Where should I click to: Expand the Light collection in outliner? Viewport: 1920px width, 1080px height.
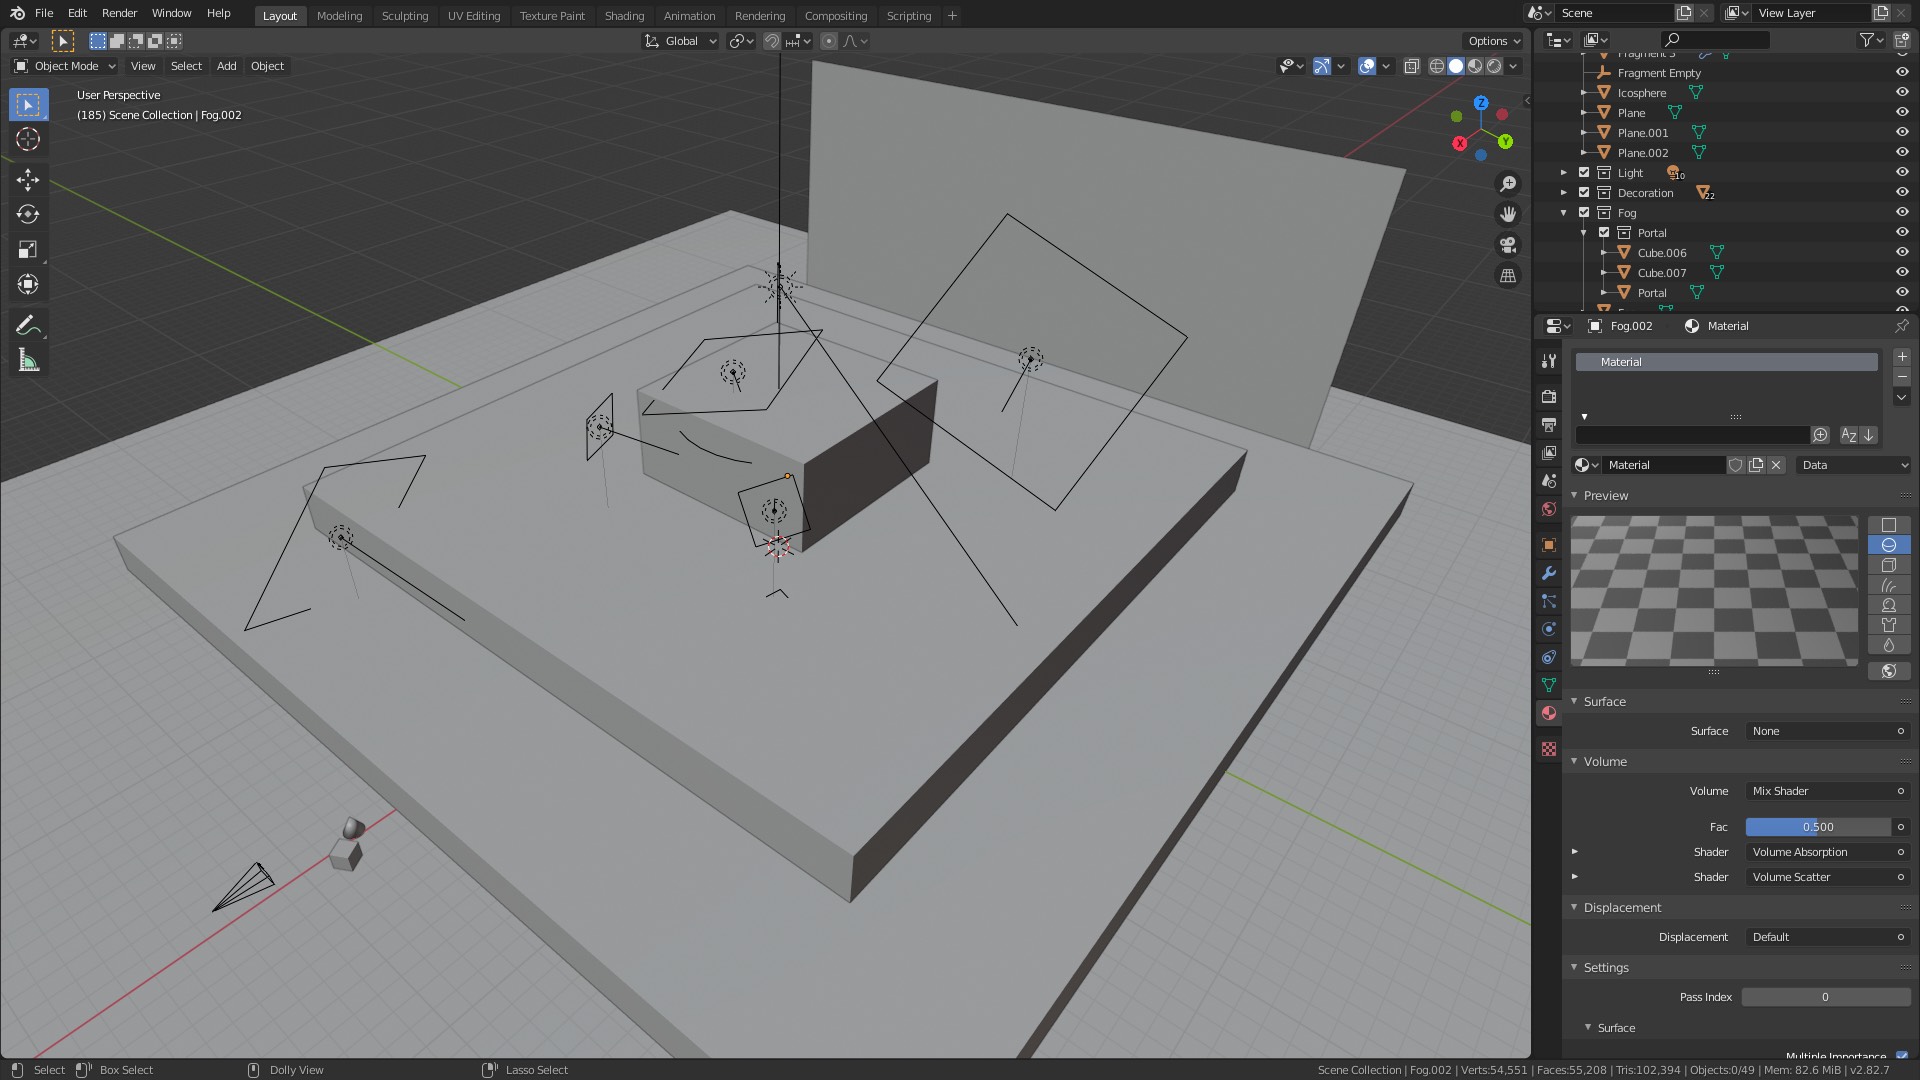tap(1564, 172)
